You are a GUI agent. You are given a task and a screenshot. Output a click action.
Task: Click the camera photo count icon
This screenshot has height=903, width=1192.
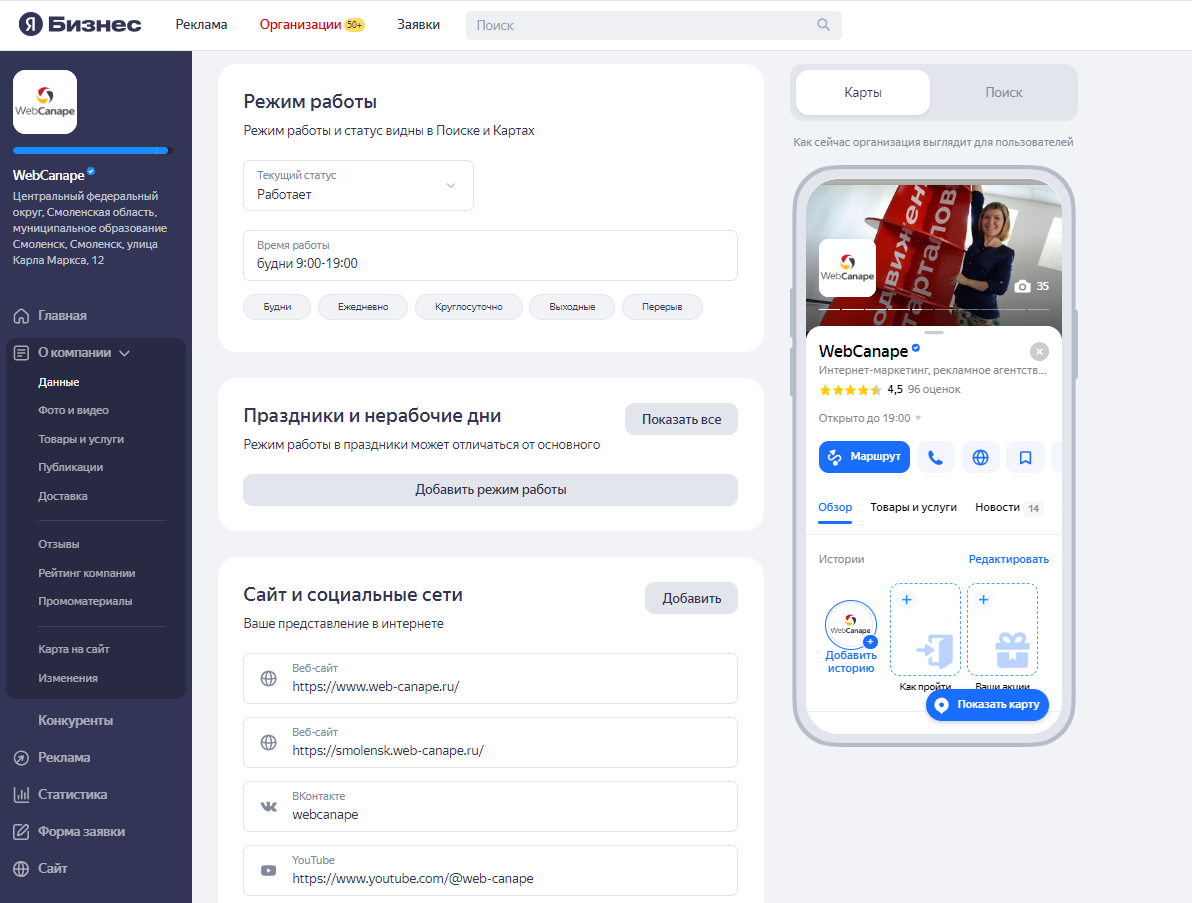[1023, 286]
